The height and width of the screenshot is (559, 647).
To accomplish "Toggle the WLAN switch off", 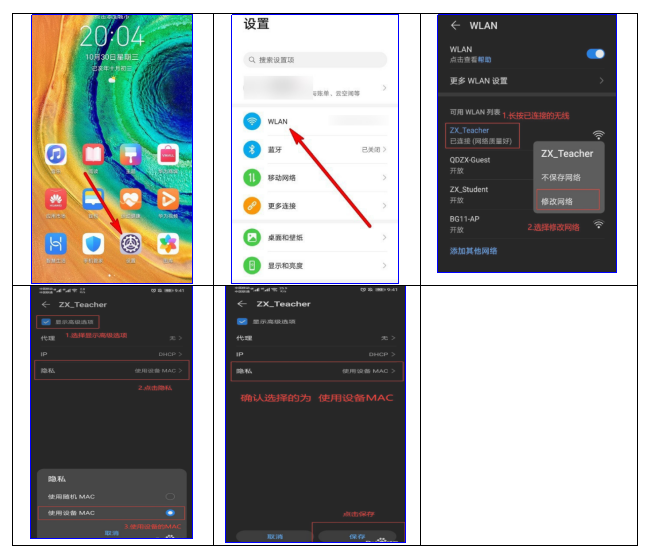I will [595, 53].
